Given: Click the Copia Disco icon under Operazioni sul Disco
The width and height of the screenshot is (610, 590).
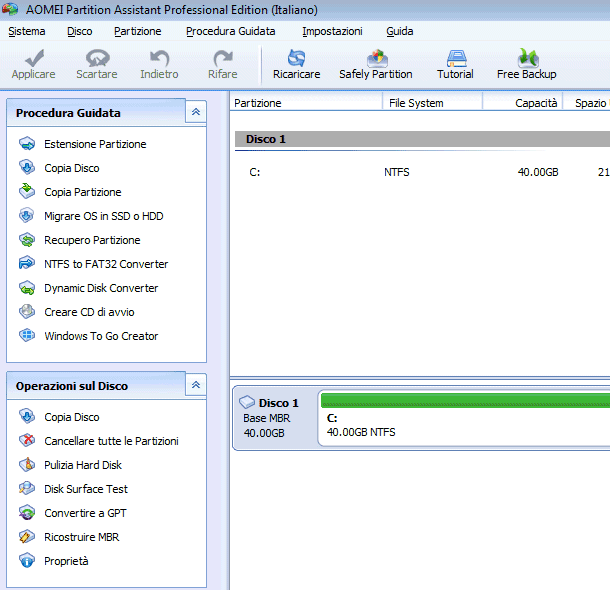Looking at the screenshot, I should 27,416.
